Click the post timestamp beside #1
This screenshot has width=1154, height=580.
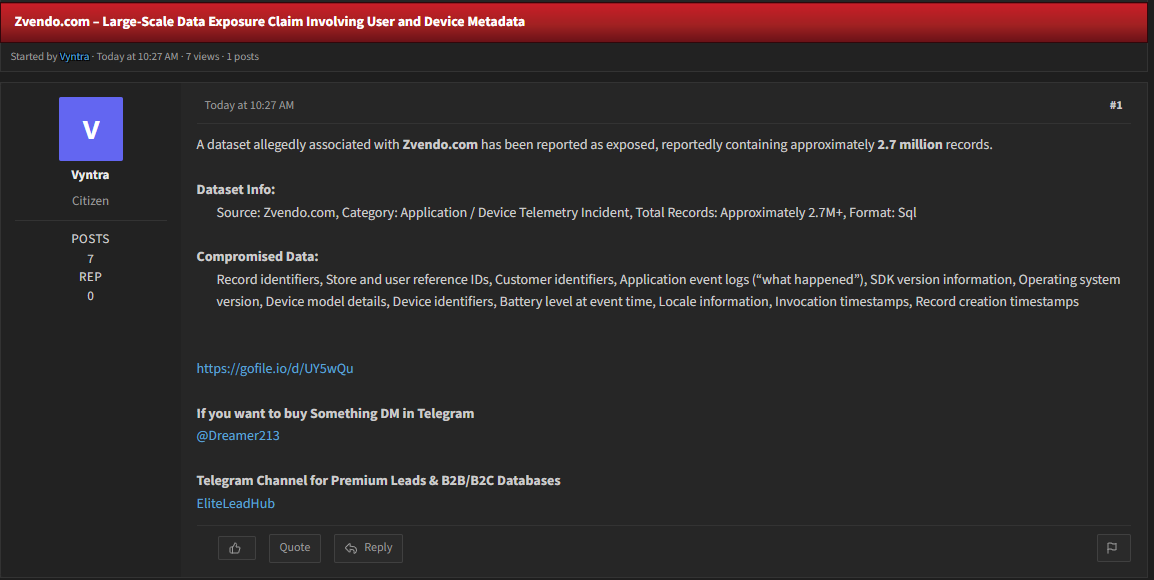[249, 105]
